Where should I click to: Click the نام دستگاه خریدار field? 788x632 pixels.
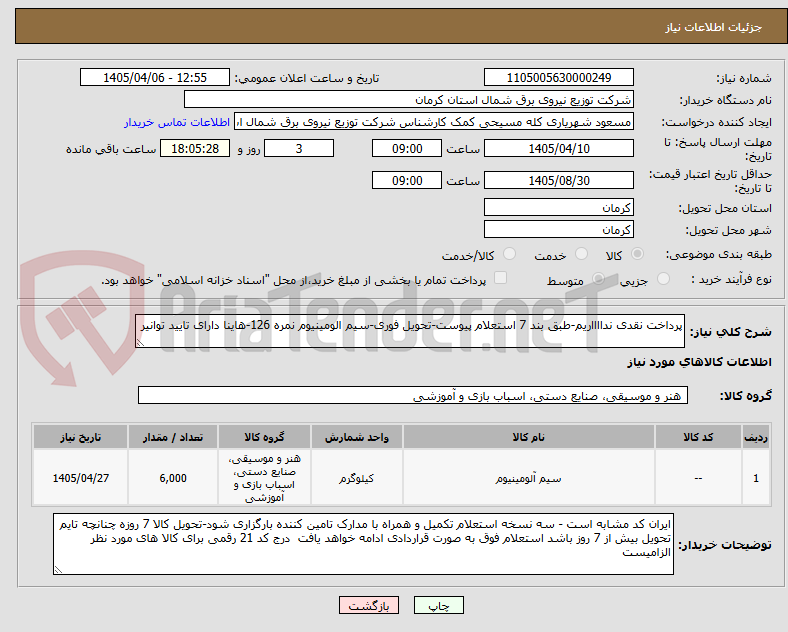click(x=409, y=99)
